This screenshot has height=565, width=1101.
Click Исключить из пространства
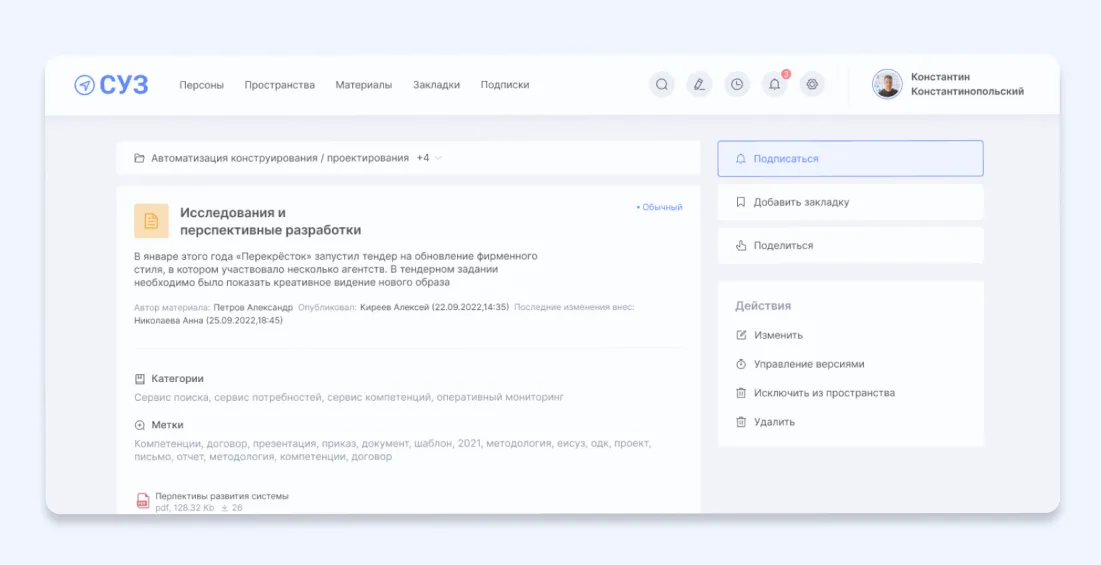[823, 393]
